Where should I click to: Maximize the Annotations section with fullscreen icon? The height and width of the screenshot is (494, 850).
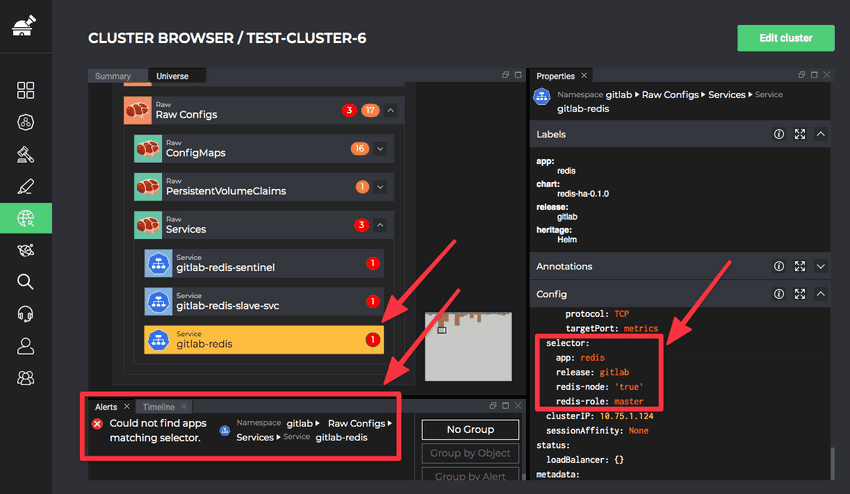point(800,266)
